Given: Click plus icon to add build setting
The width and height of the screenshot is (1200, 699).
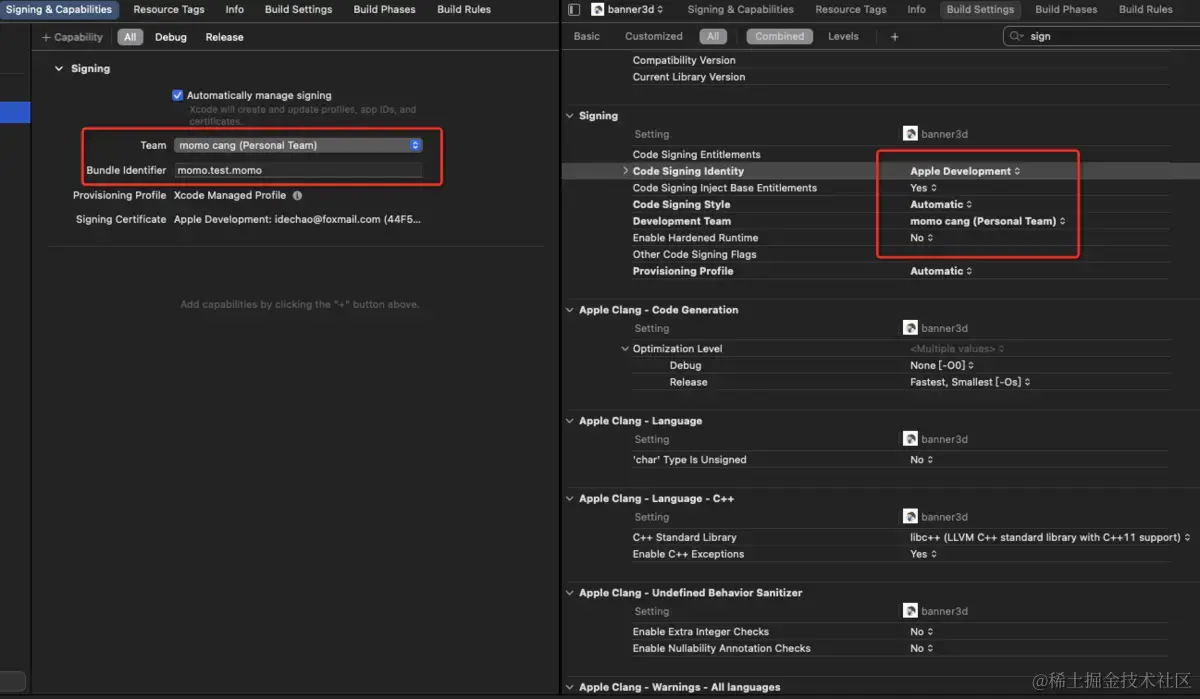Looking at the screenshot, I should [894, 37].
